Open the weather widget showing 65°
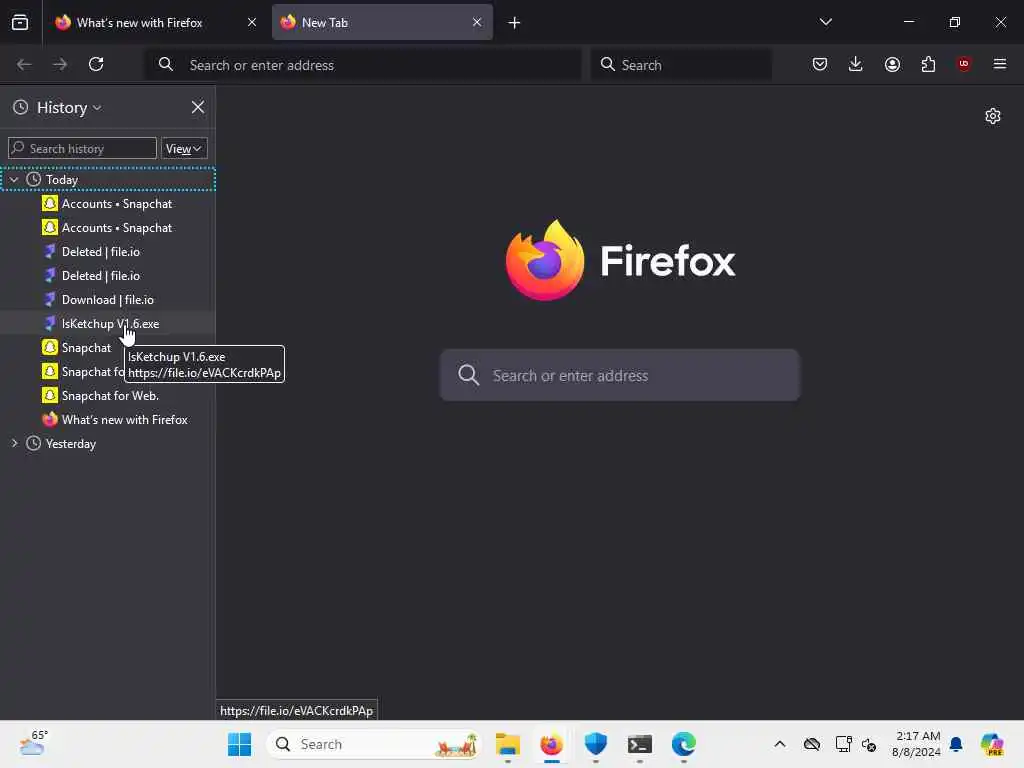The image size is (1024, 768). (x=33, y=744)
